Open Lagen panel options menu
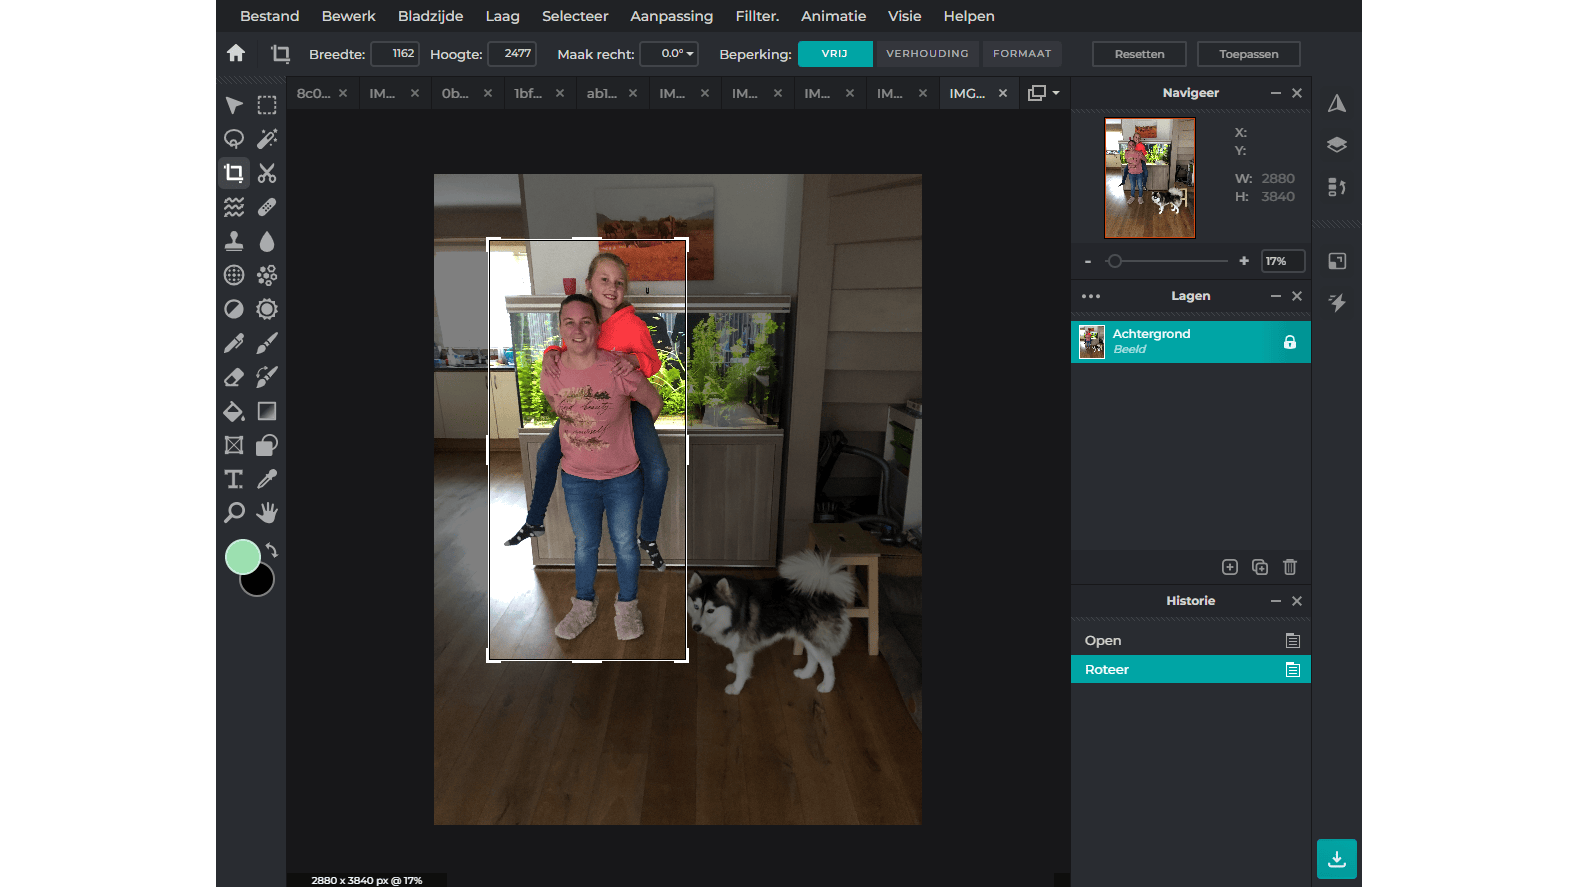The width and height of the screenshot is (1577, 887). coord(1091,296)
